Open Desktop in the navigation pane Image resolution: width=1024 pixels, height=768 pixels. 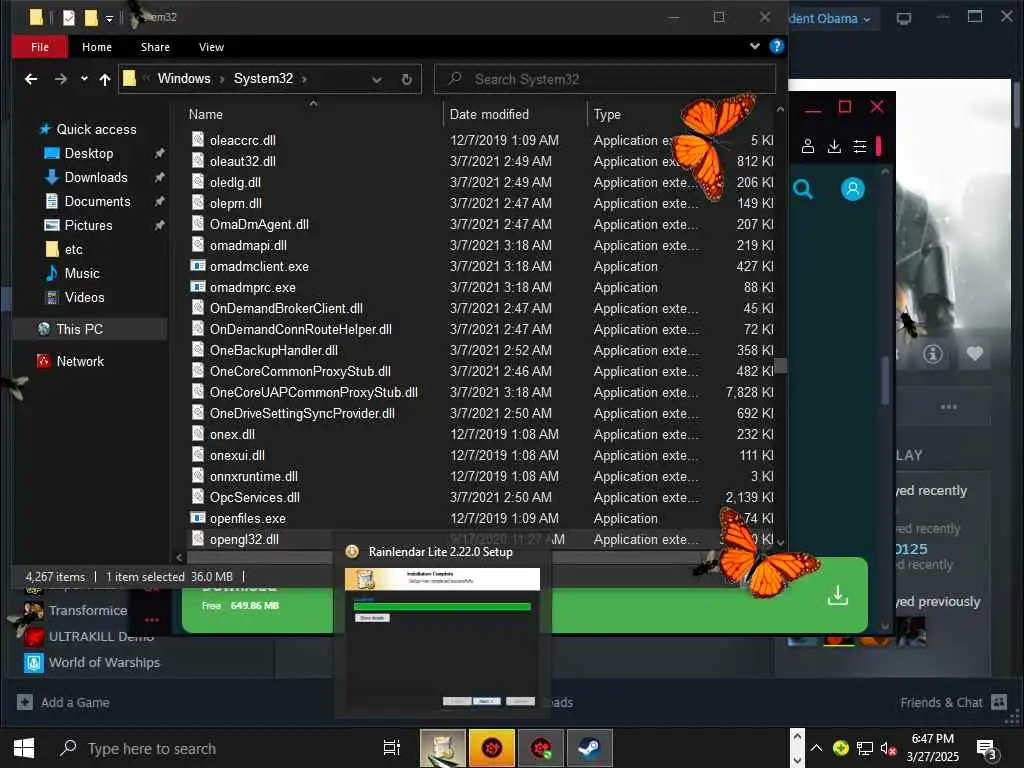click(x=89, y=153)
